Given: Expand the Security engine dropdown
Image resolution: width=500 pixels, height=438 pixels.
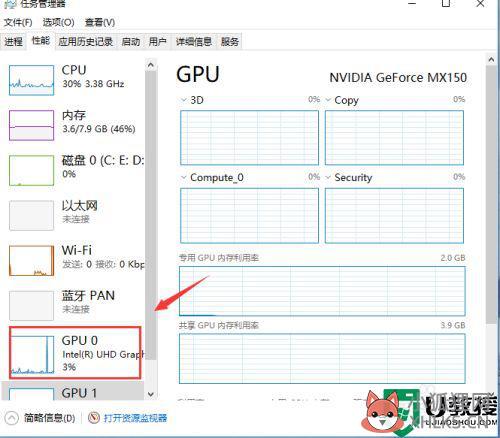Looking at the screenshot, I should pyautogui.click(x=328, y=177).
